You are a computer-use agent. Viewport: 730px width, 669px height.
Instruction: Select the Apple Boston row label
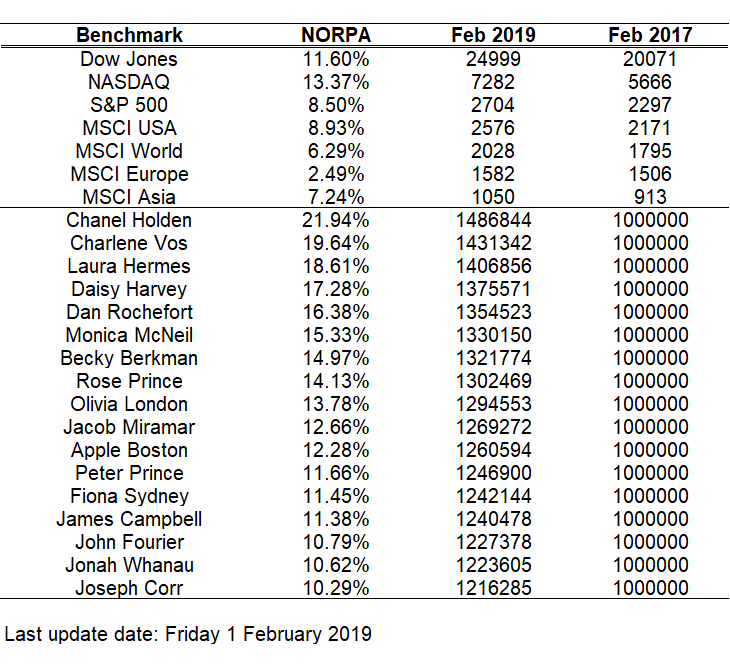click(129, 450)
